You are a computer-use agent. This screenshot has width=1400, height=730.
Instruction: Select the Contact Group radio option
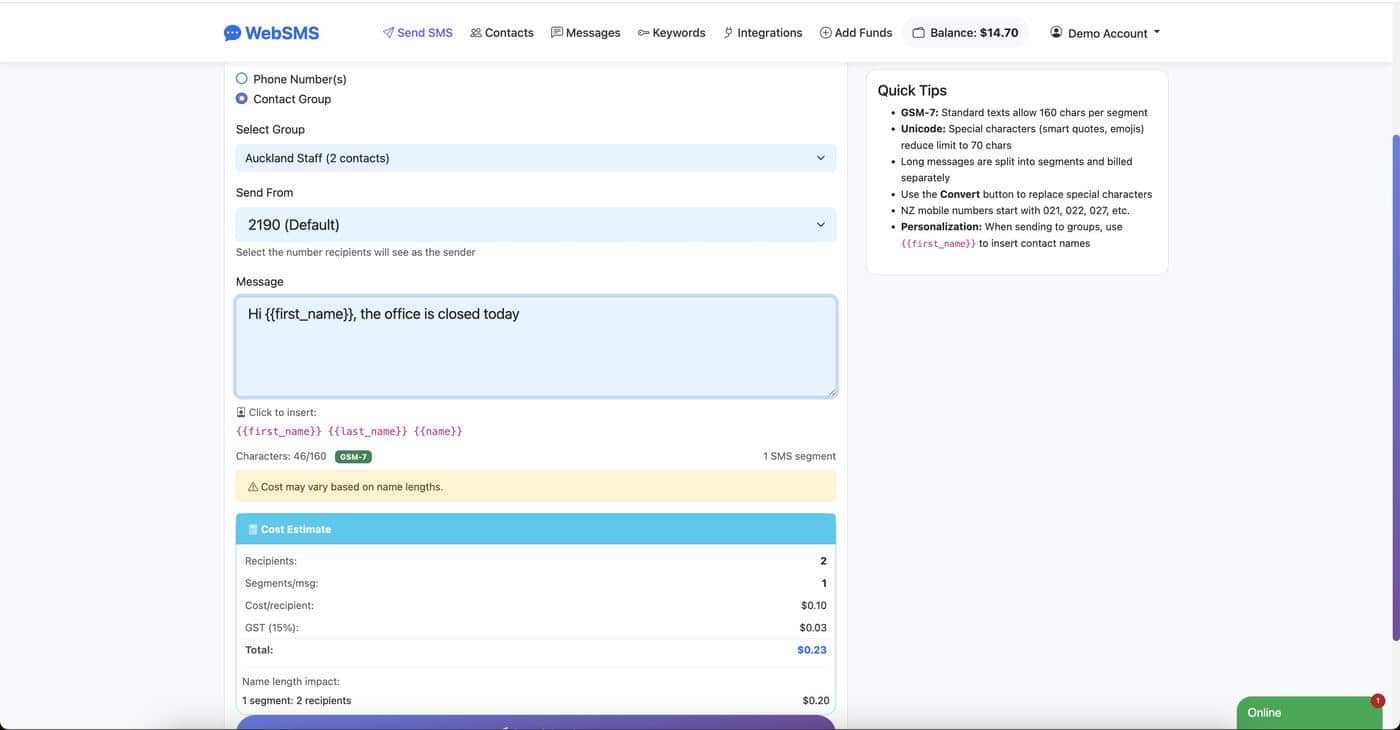click(242, 99)
